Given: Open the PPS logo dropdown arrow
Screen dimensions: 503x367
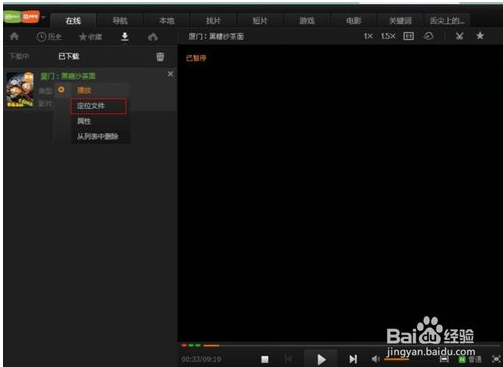Looking at the screenshot, I should pos(43,17).
